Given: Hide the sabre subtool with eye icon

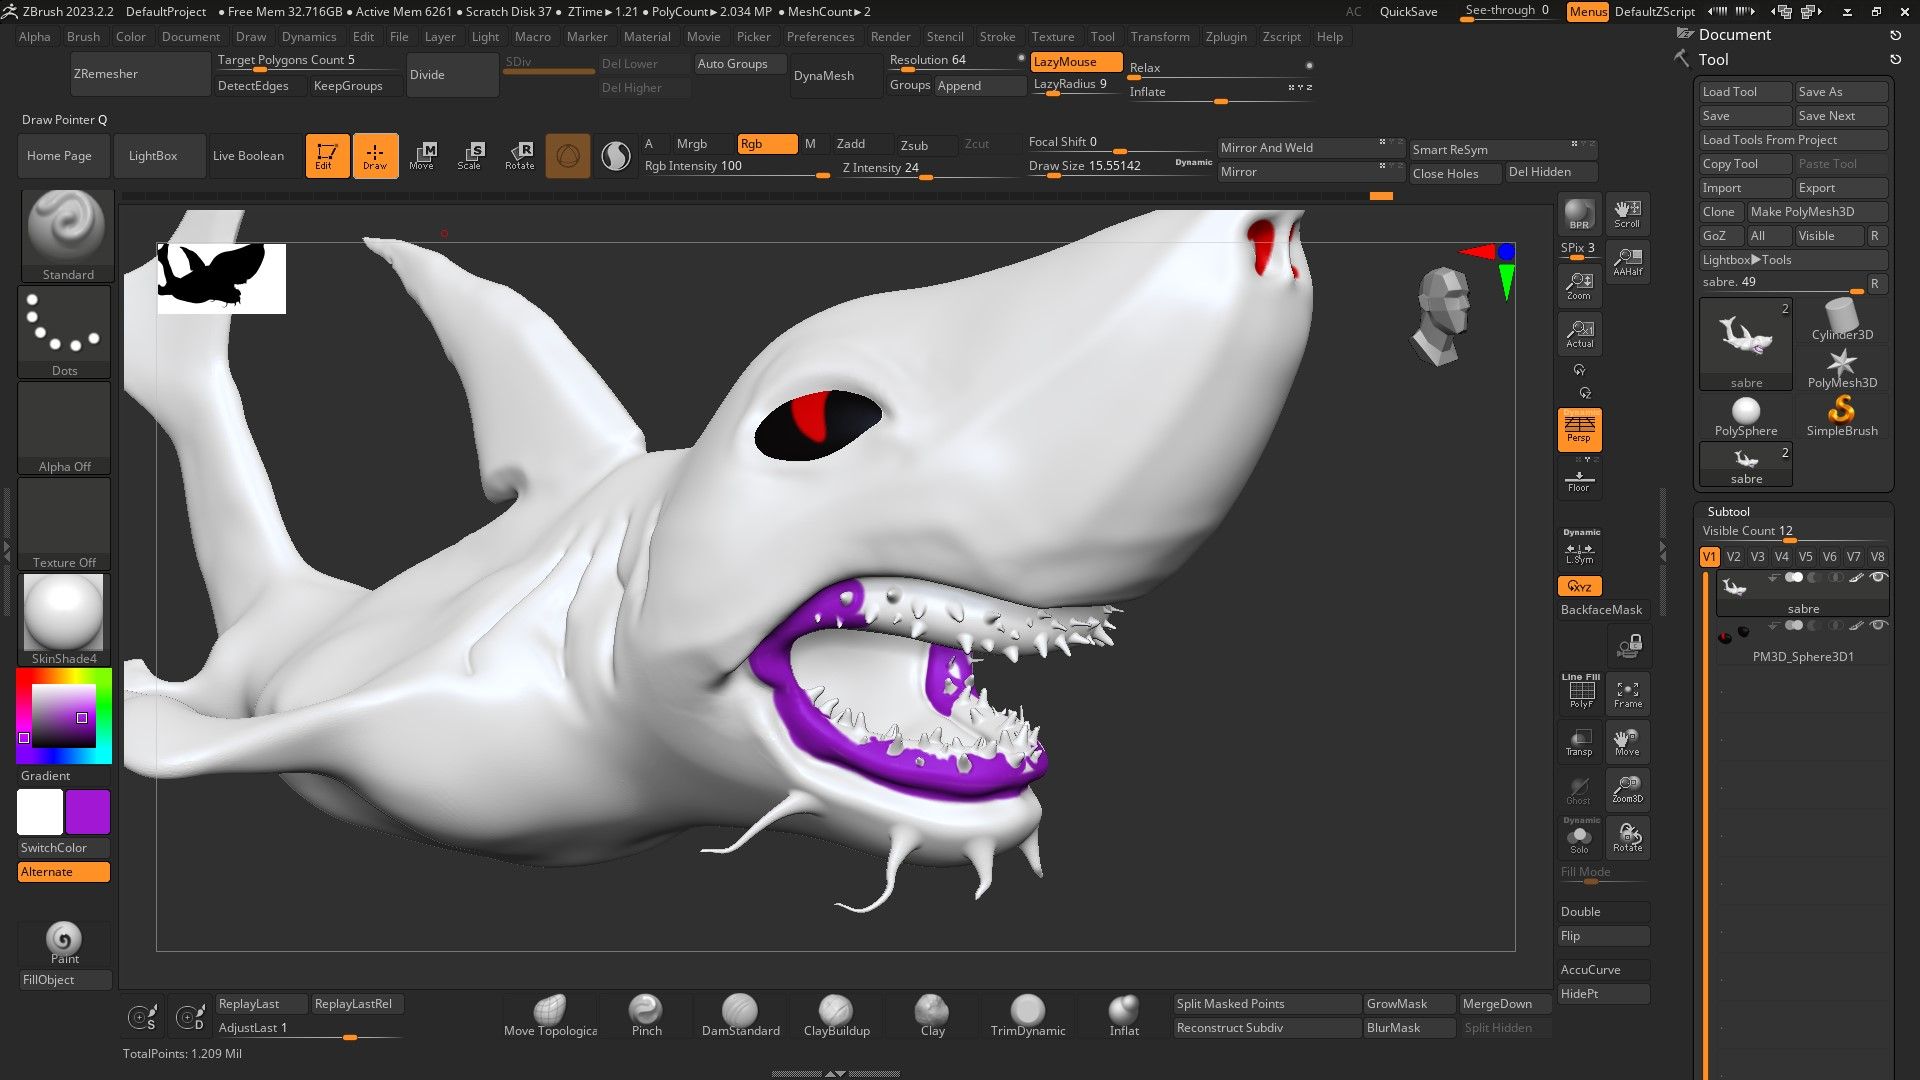Looking at the screenshot, I should coord(1878,578).
